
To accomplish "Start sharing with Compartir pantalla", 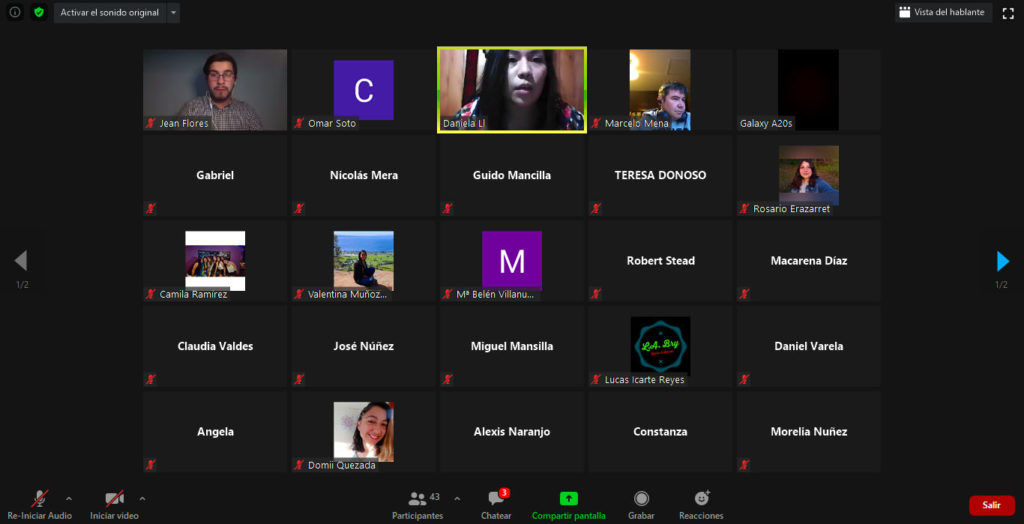I will point(568,504).
